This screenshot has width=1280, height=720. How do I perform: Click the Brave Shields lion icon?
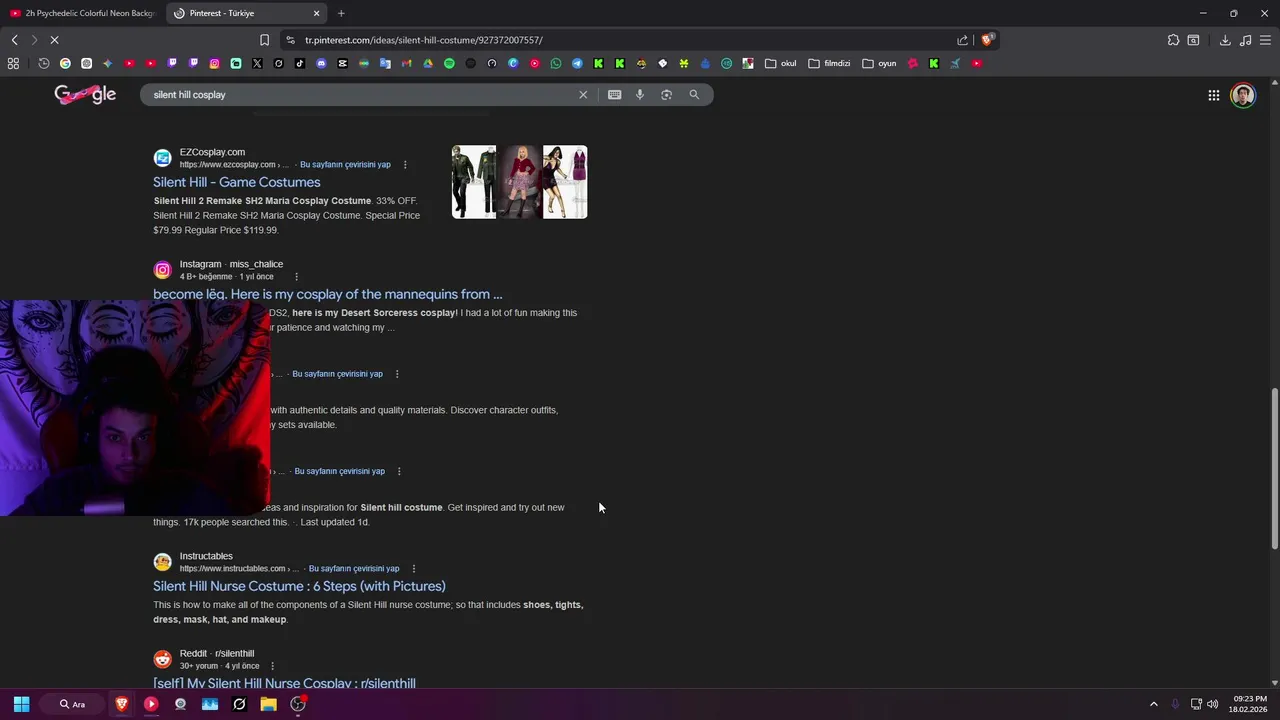coord(987,40)
